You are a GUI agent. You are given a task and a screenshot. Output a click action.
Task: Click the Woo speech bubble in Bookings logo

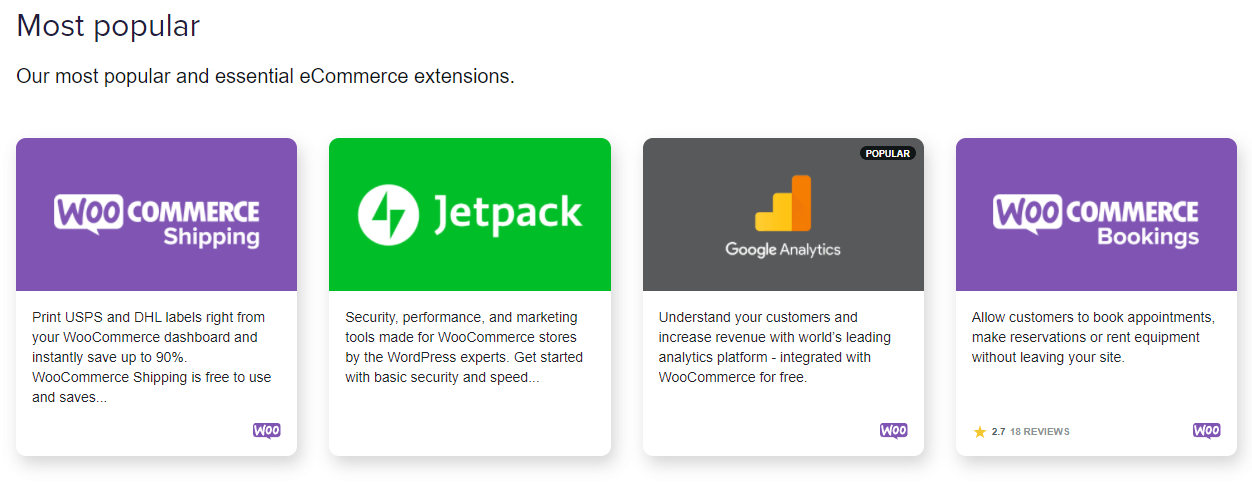point(1030,215)
